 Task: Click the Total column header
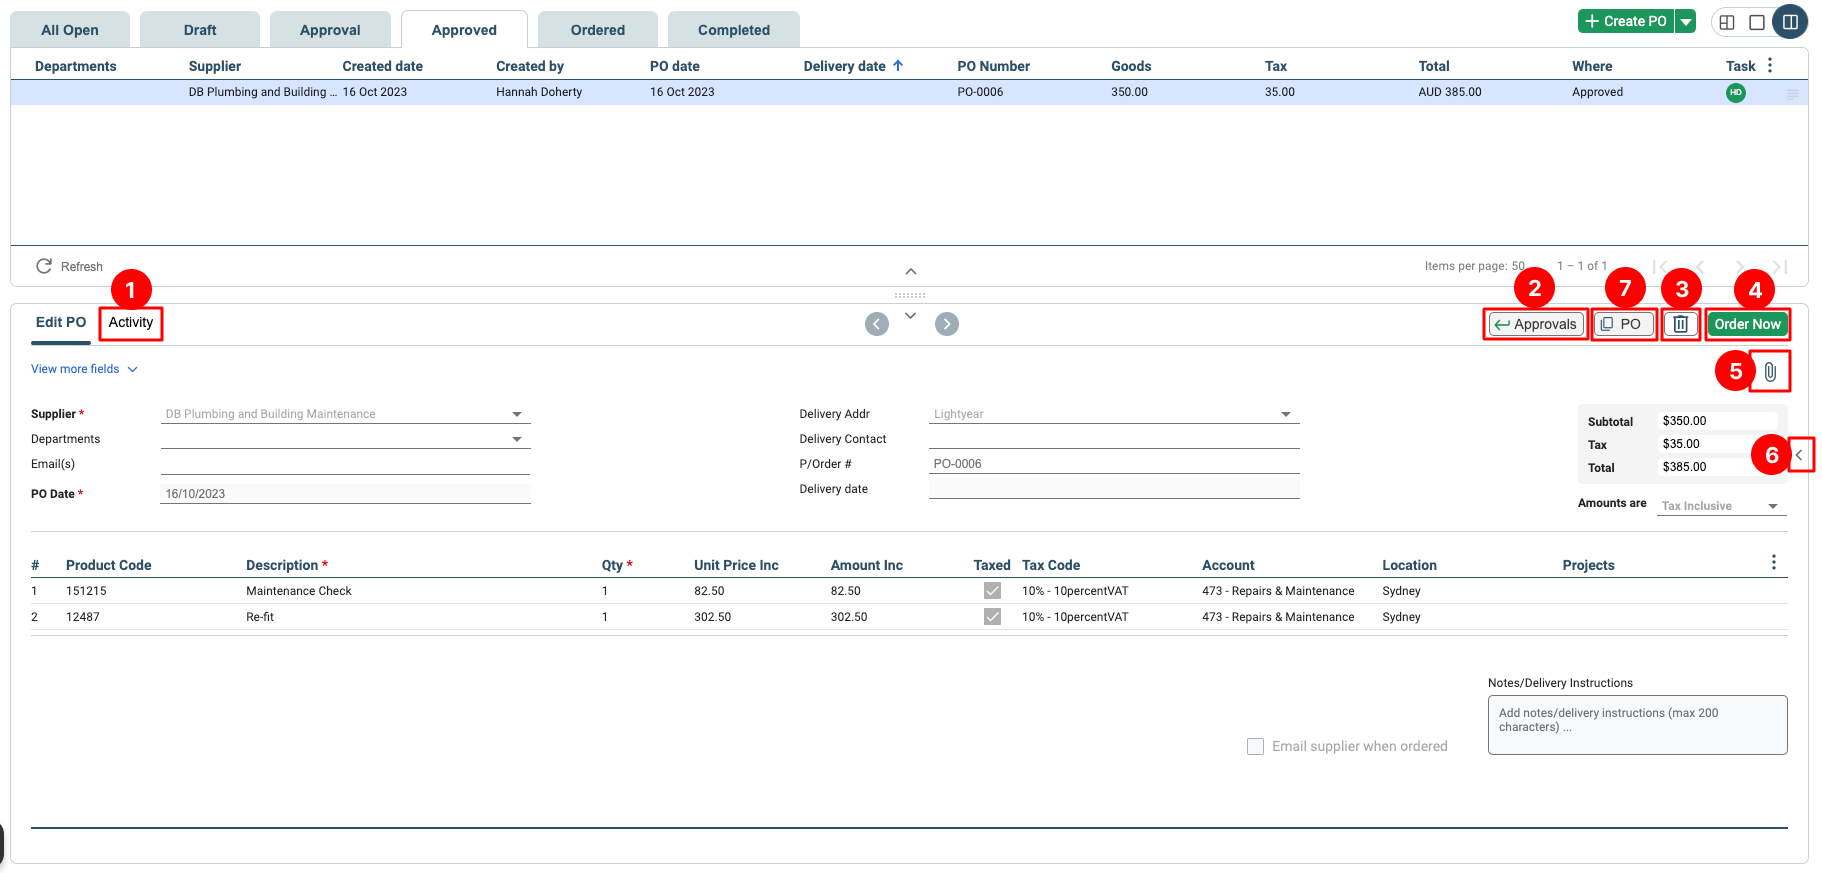(x=1434, y=66)
